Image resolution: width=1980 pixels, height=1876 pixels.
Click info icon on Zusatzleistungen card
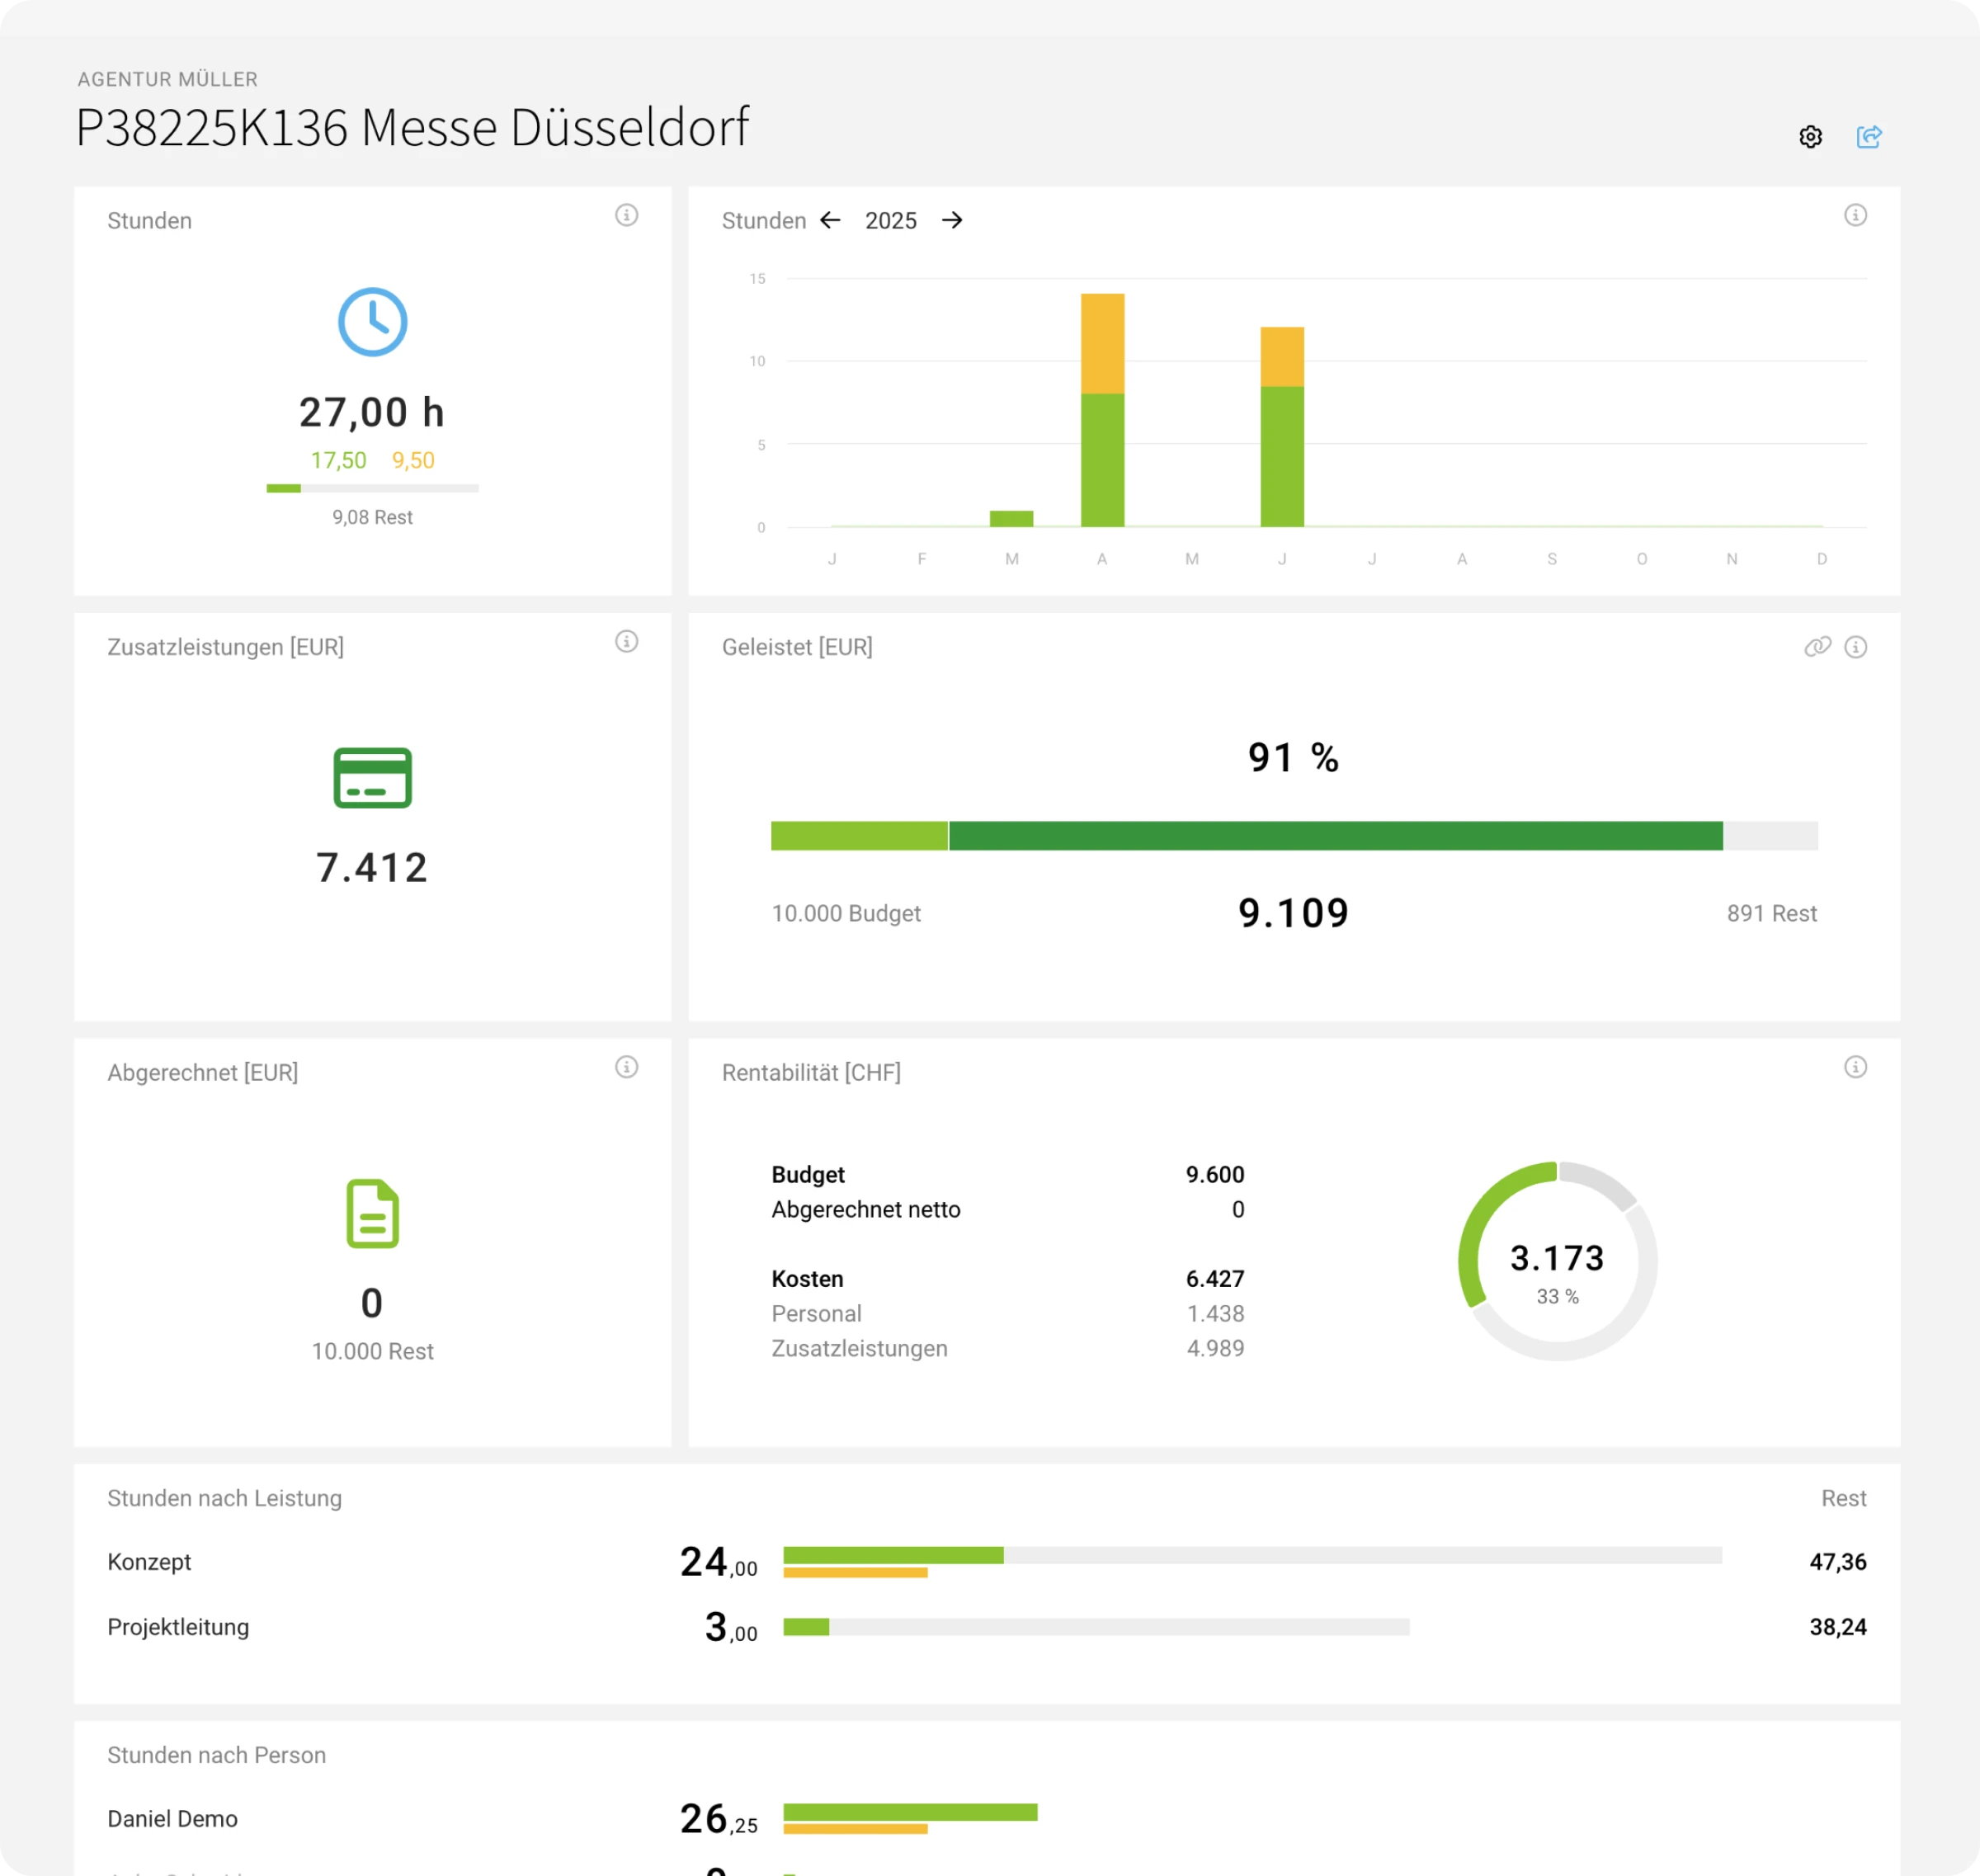click(x=626, y=641)
